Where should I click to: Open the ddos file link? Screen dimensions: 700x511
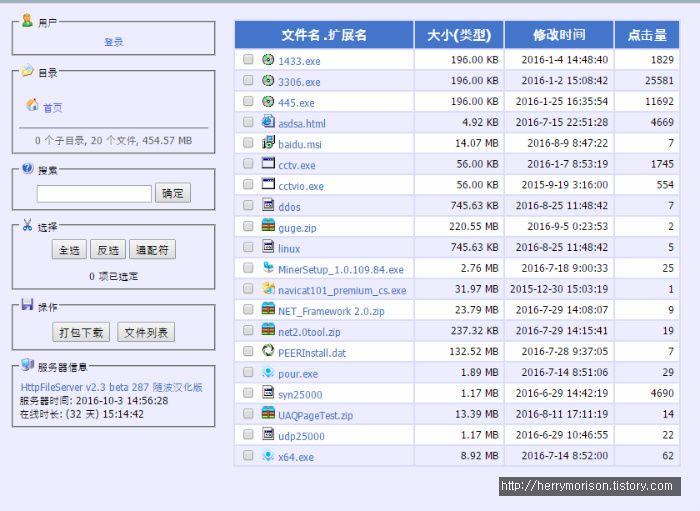pyautogui.click(x=289, y=207)
